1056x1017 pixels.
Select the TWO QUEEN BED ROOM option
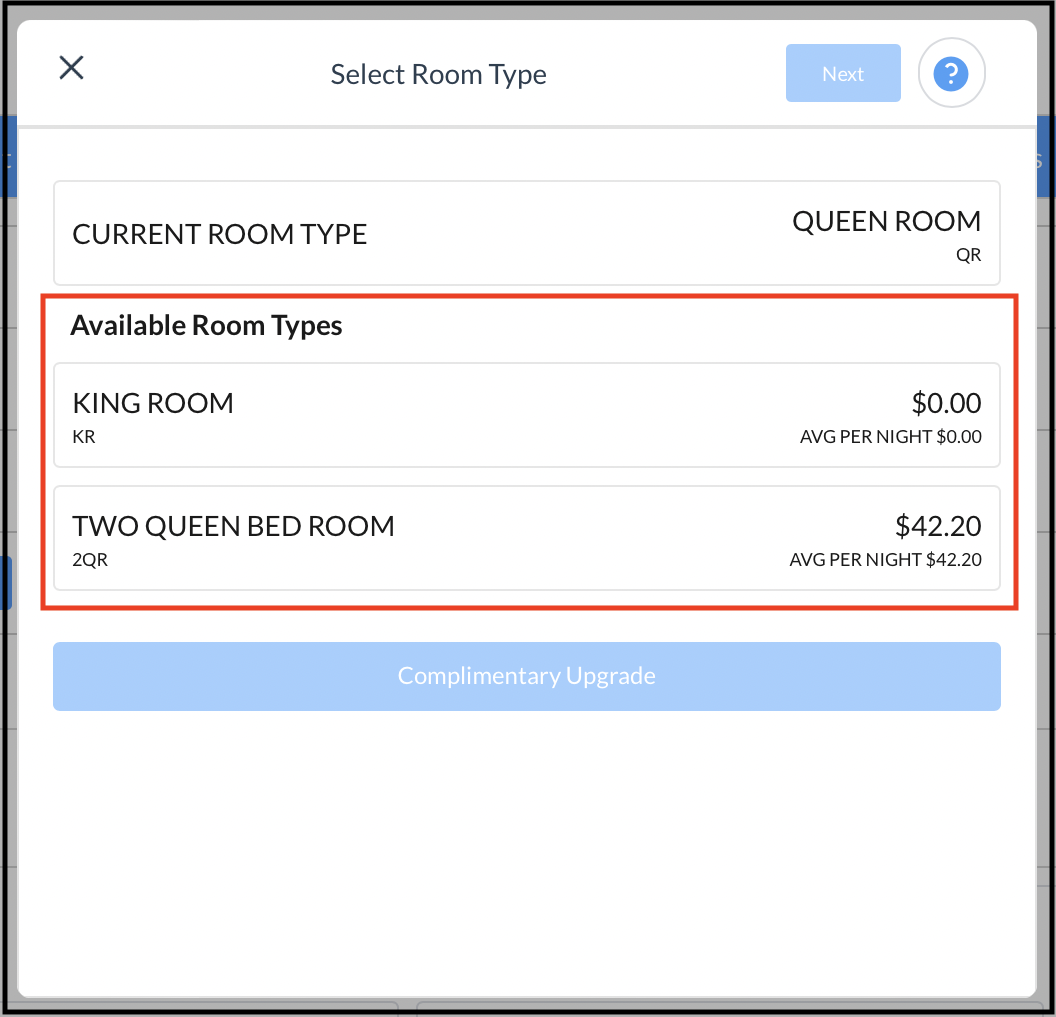[x=526, y=538]
